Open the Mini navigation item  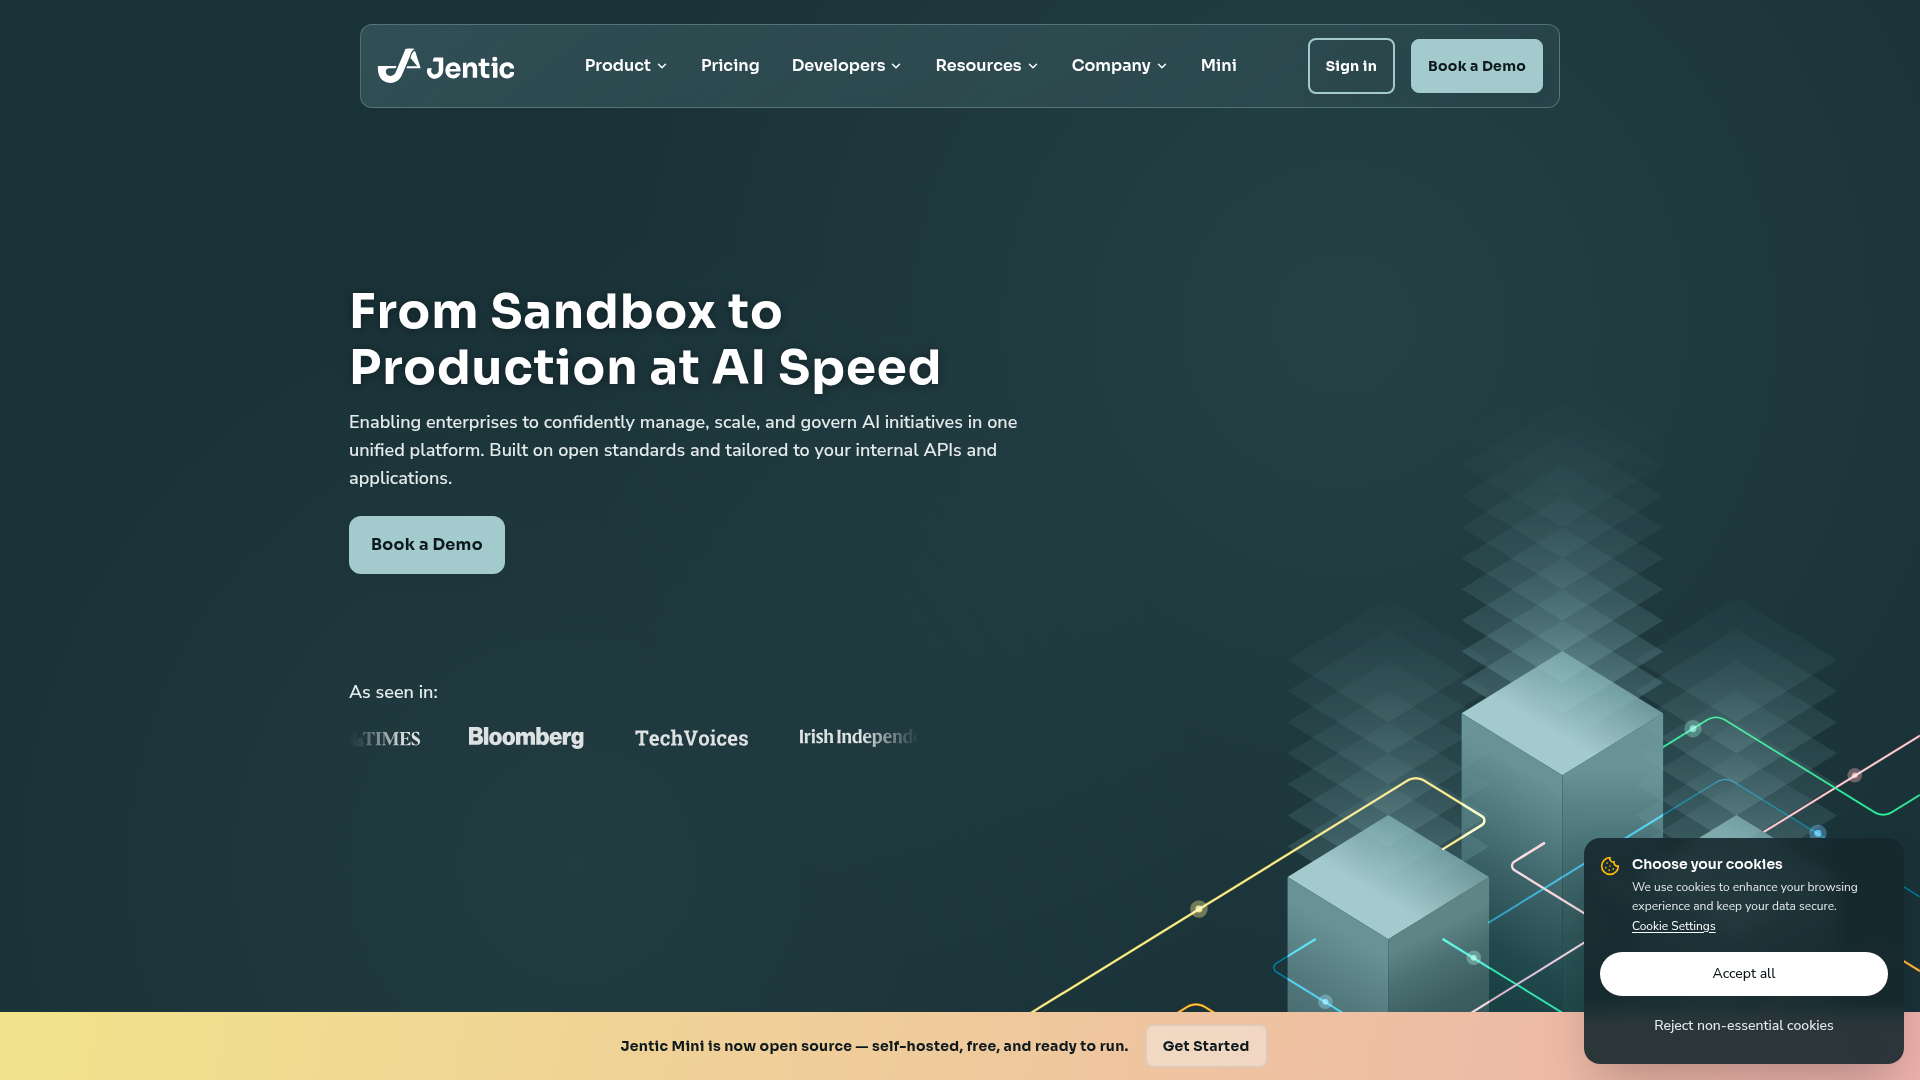coord(1219,65)
